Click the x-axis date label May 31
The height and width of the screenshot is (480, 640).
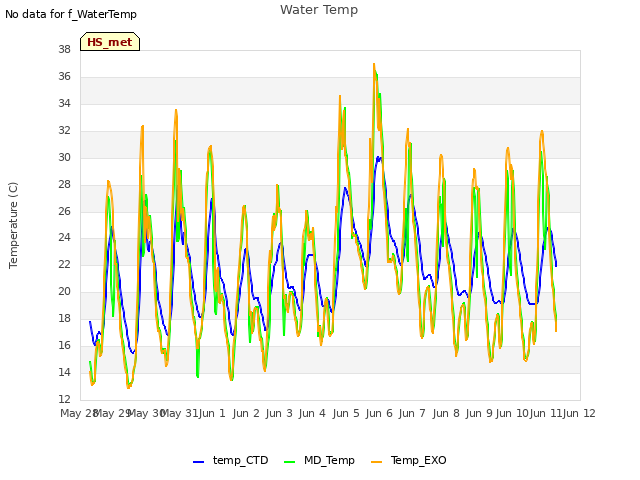coord(180,413)
